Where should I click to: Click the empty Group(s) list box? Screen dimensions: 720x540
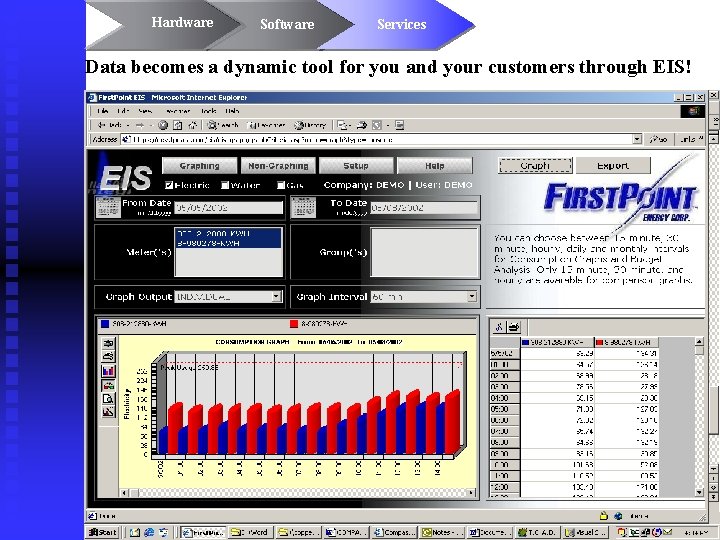[424, 252]
